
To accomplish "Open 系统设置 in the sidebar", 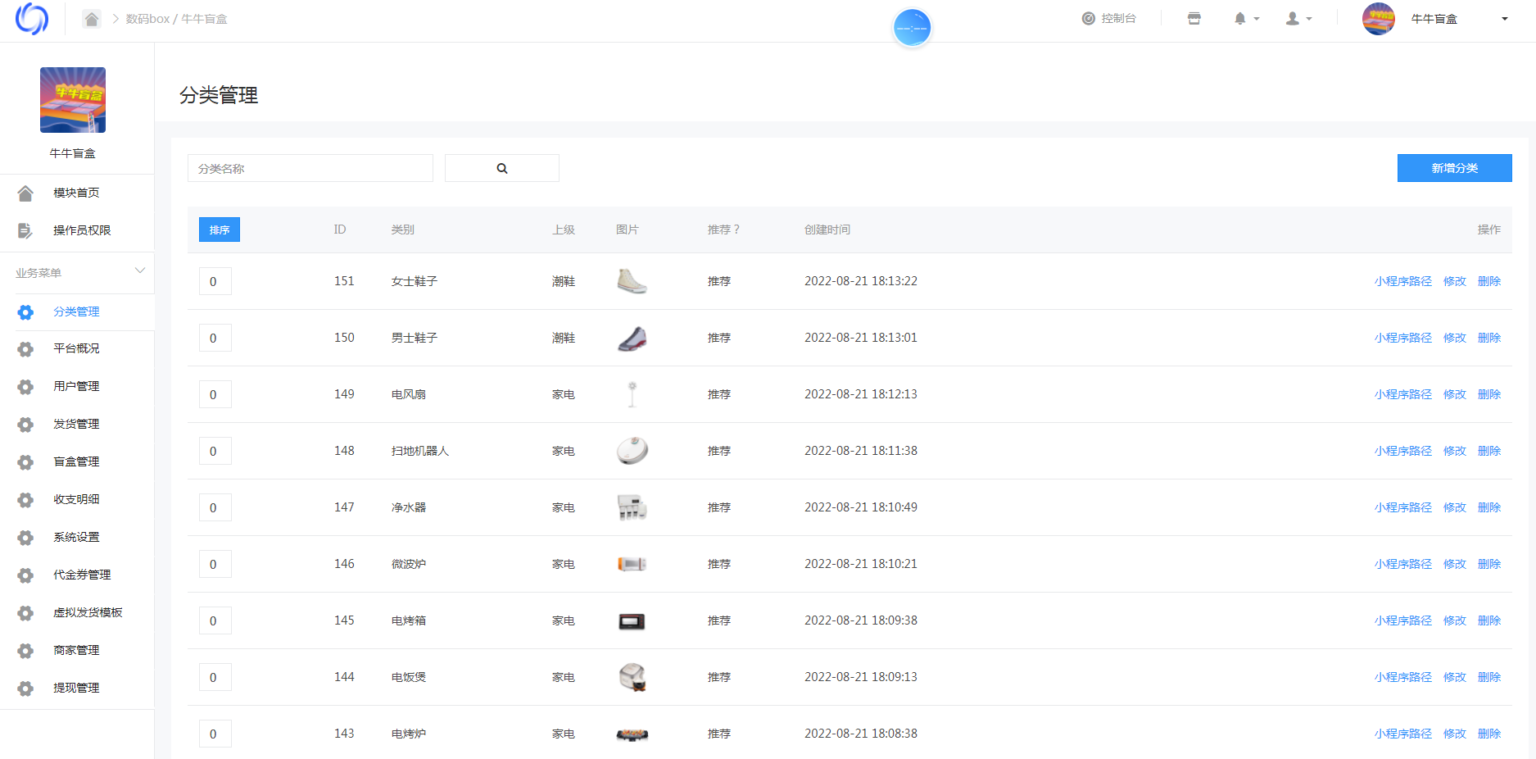I will coord(76,537).
